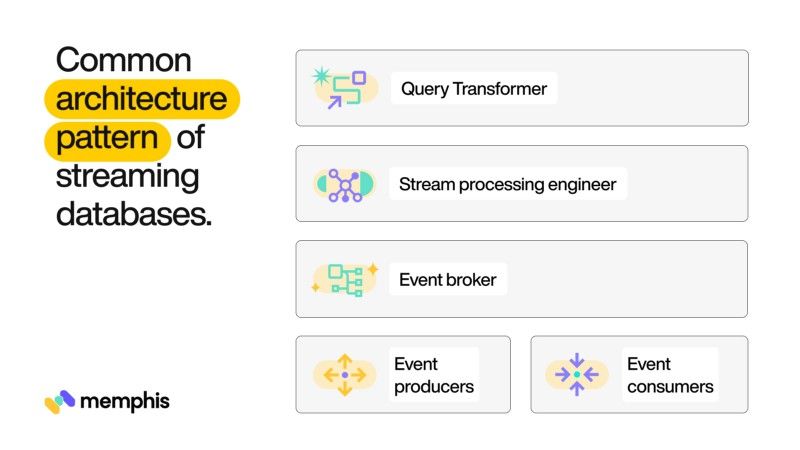Click the highlighted word "pattern"
The image size is (800, 450).
click(x=107, y=138)
